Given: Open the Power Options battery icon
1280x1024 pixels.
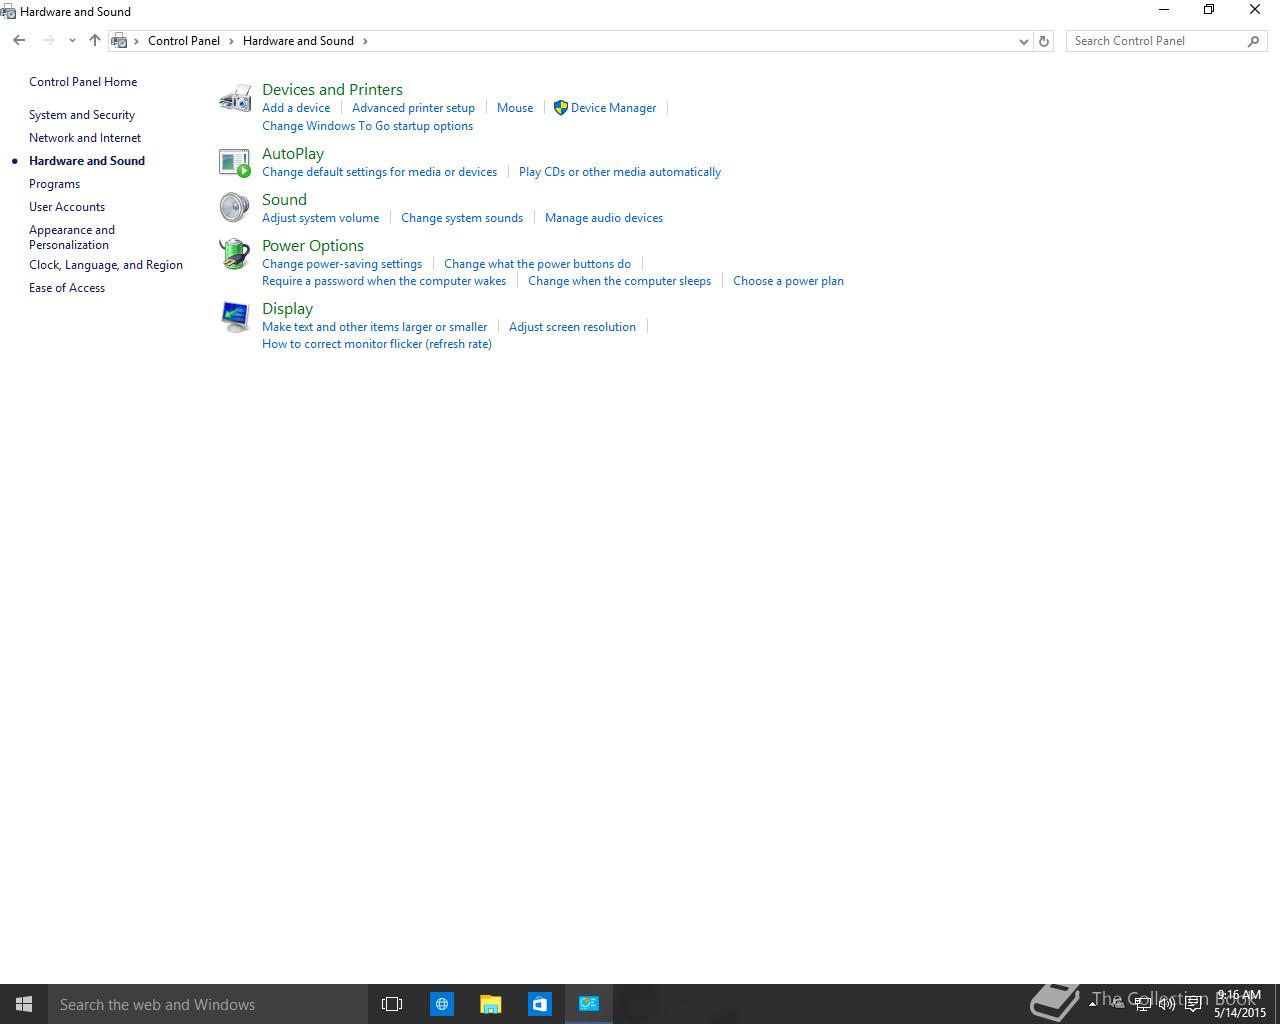Looking at the screenshot, I should pos(235,254).
